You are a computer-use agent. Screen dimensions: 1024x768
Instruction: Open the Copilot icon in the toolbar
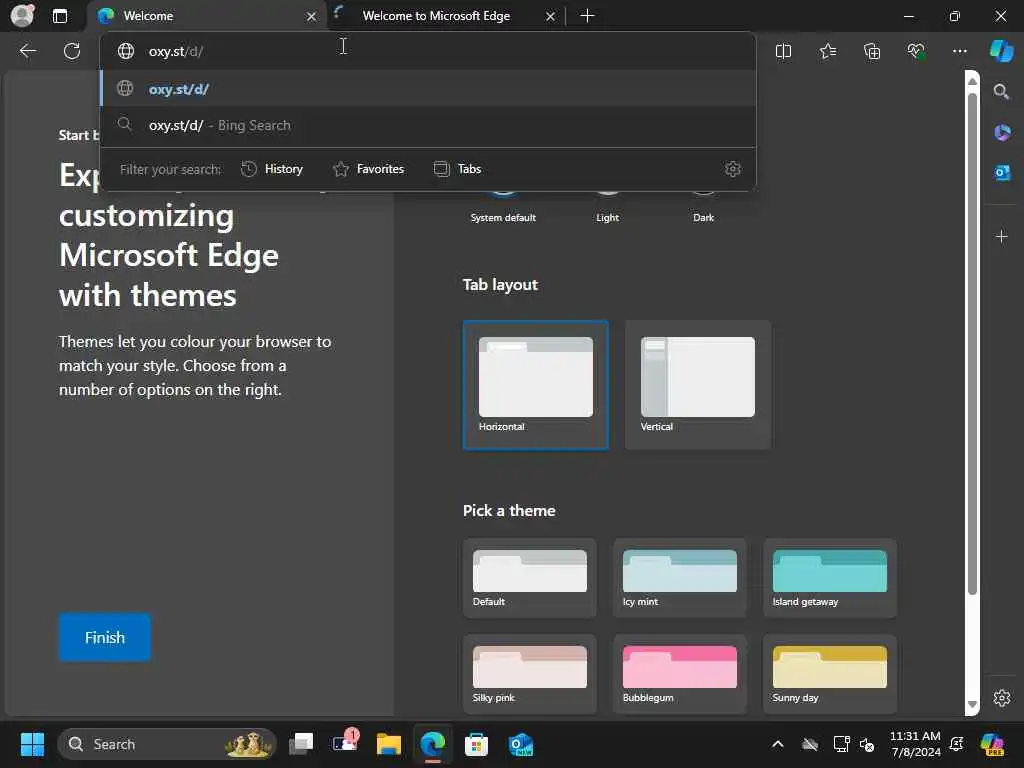pyautogui.click(x=1001, y=51)
